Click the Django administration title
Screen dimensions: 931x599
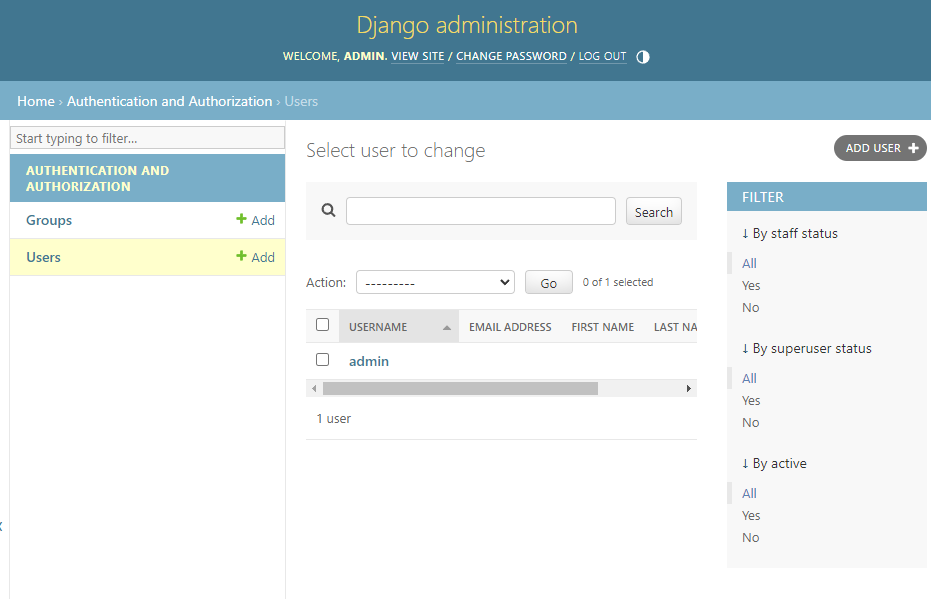coord(467,26)
